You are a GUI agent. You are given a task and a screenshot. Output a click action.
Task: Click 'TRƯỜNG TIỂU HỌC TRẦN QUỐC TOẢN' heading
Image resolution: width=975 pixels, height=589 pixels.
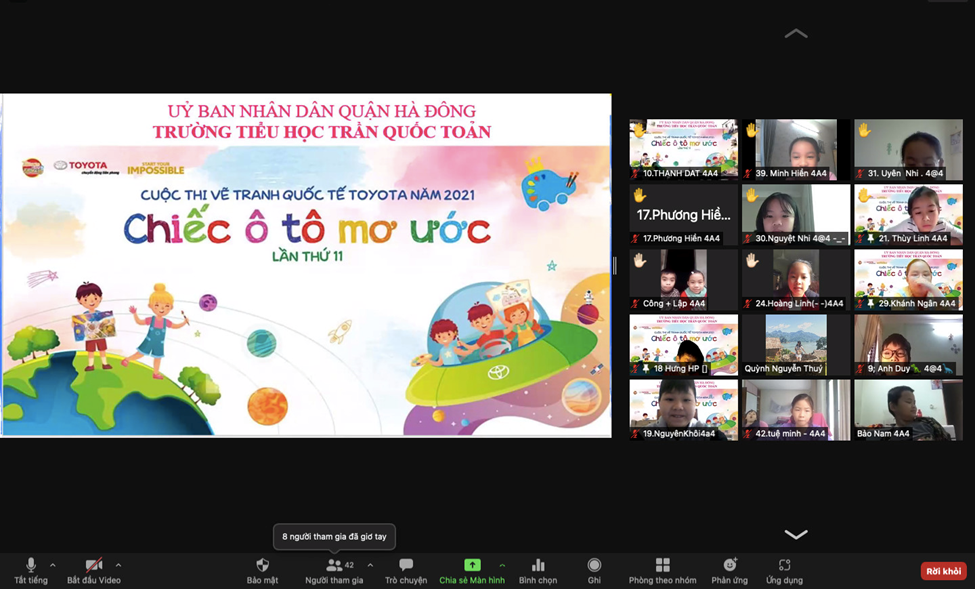tap(322, 132)
